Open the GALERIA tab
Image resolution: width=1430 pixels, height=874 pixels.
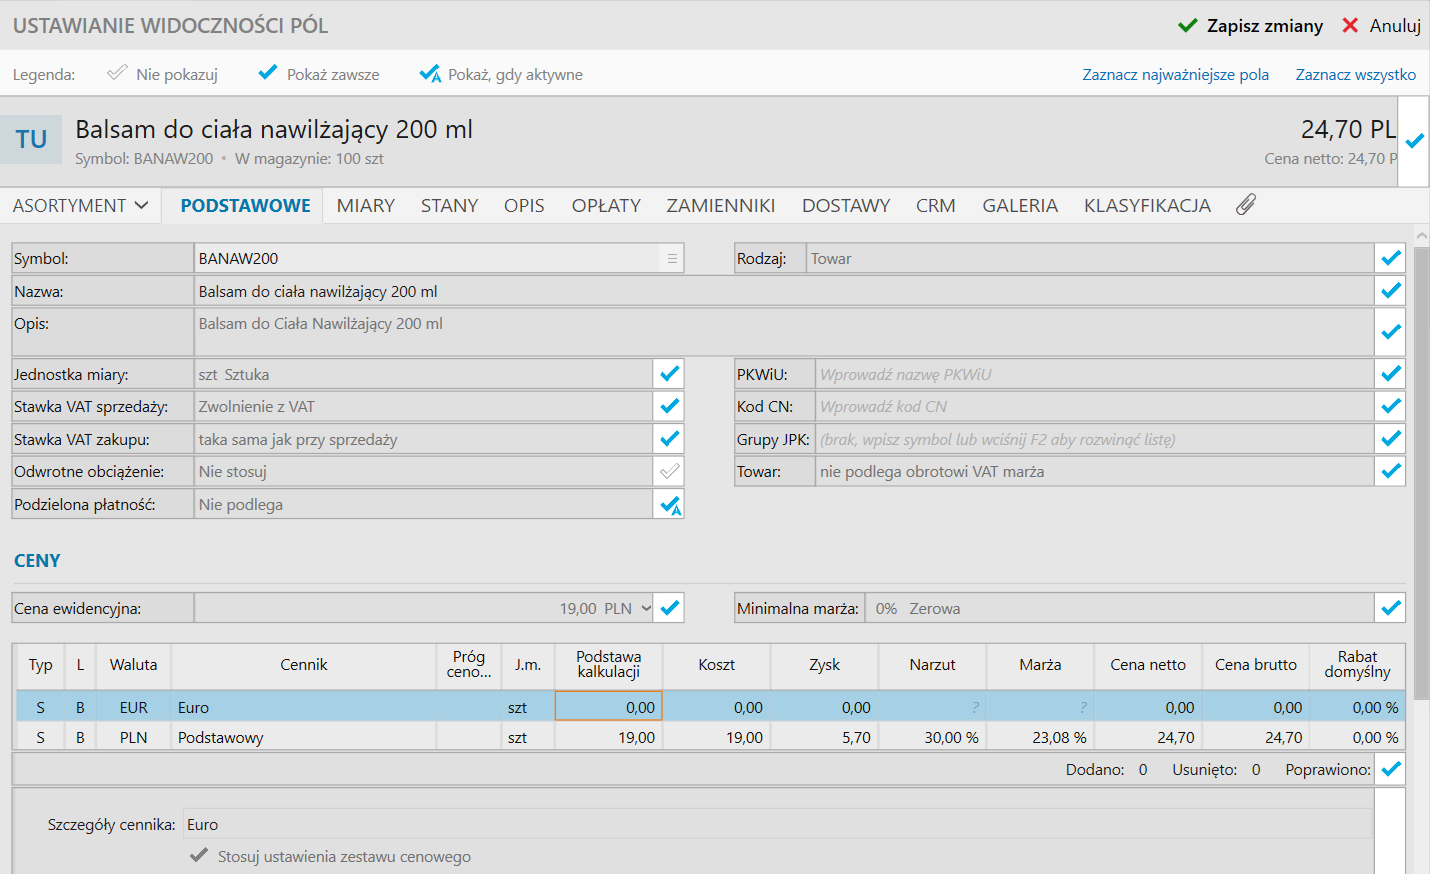(x=1020, y=205)
